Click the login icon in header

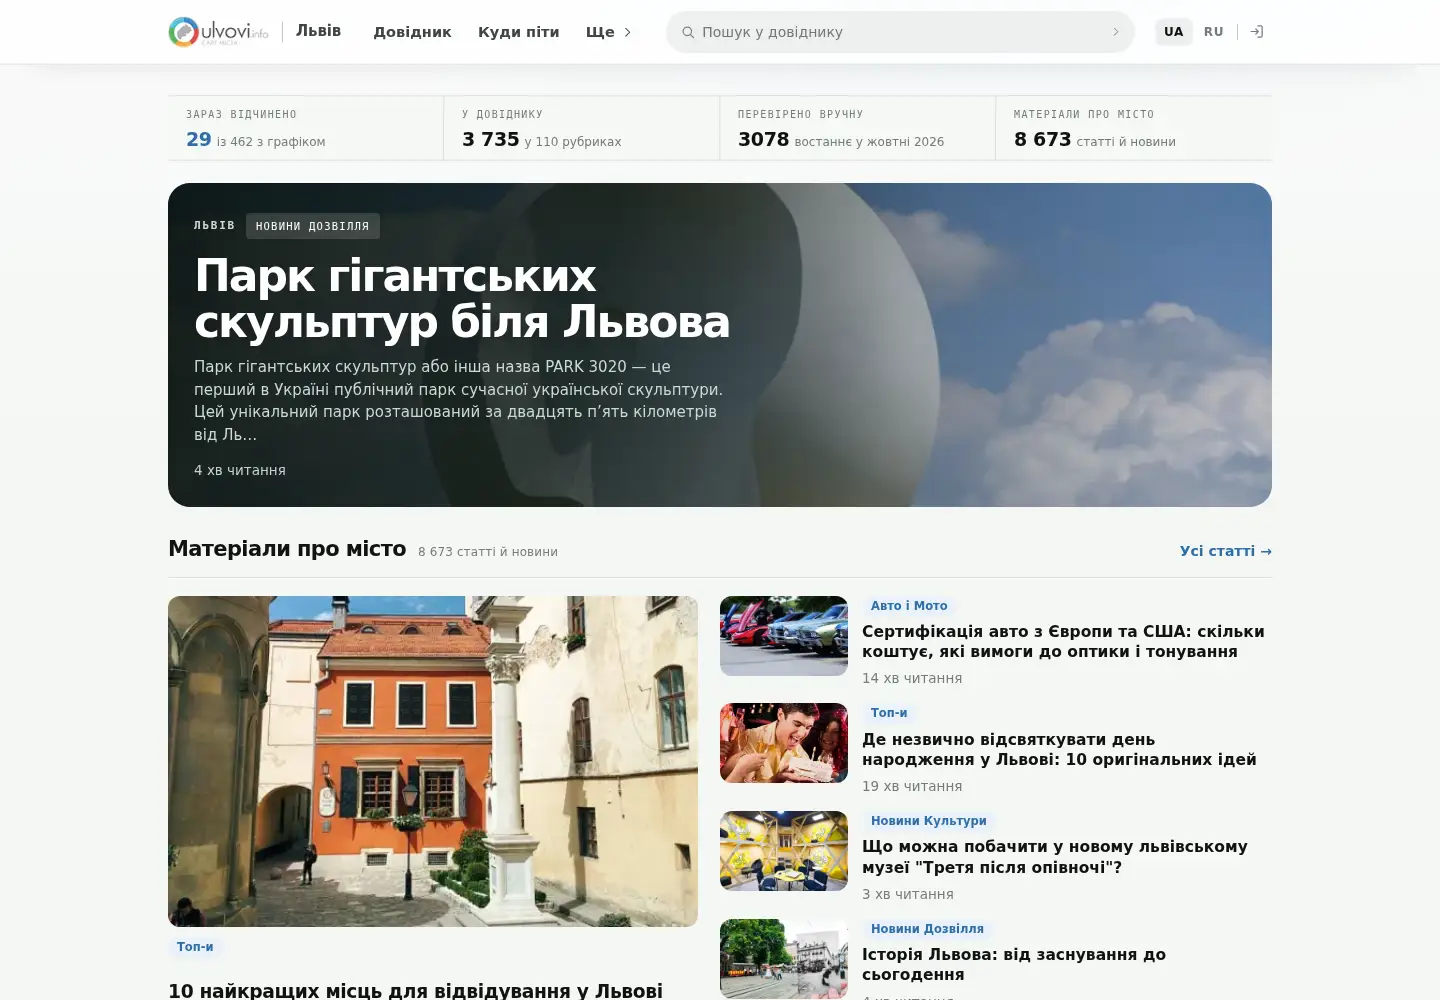(1257, 32)
